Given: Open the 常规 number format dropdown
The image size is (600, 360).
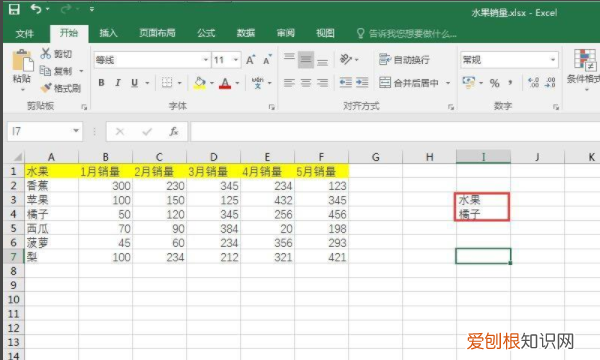Looking at the screenshot, I should coord(553,60).
